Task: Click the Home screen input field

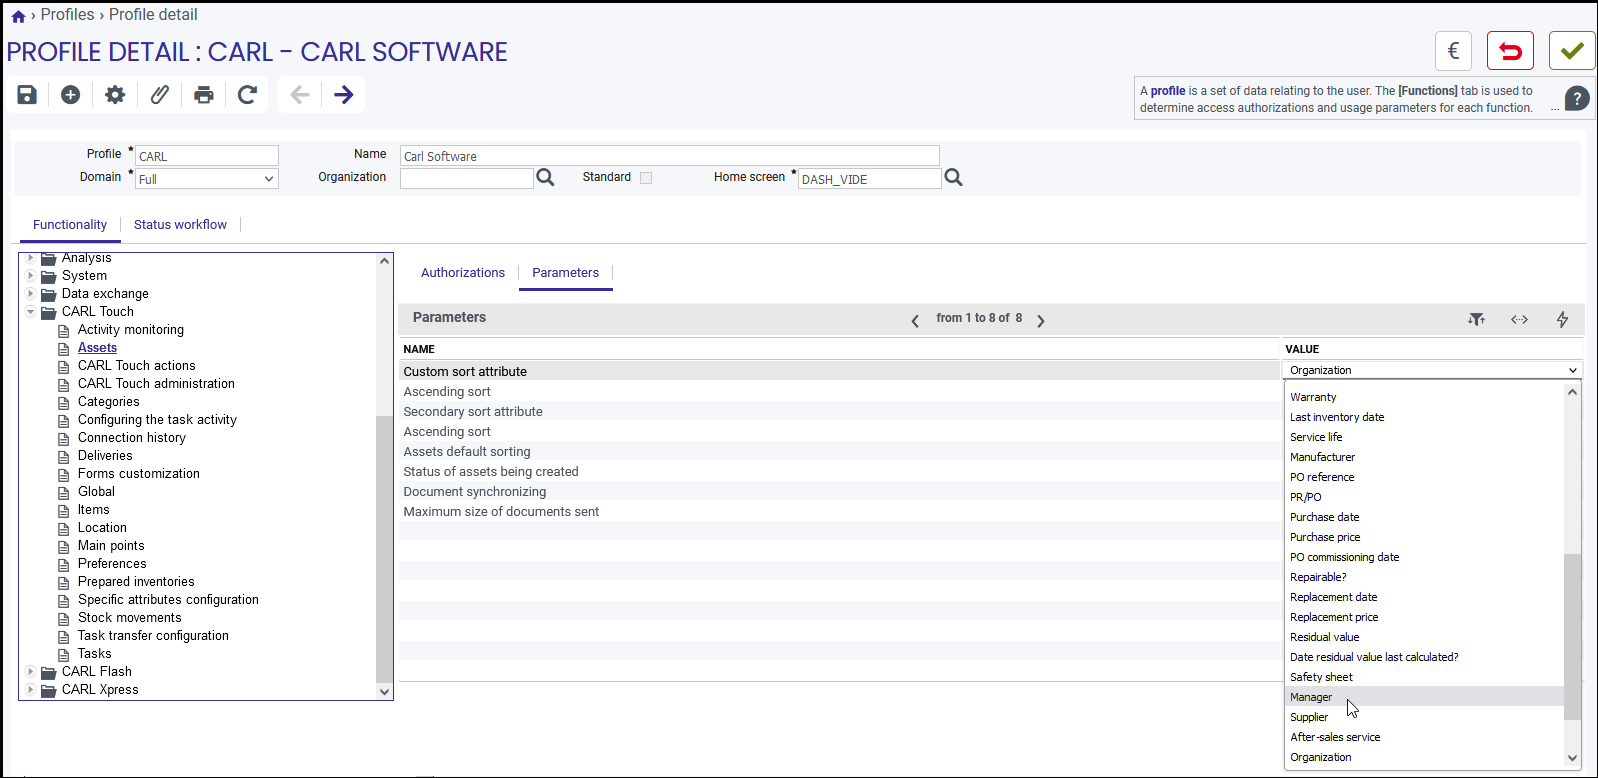Action: pos(870,179)
